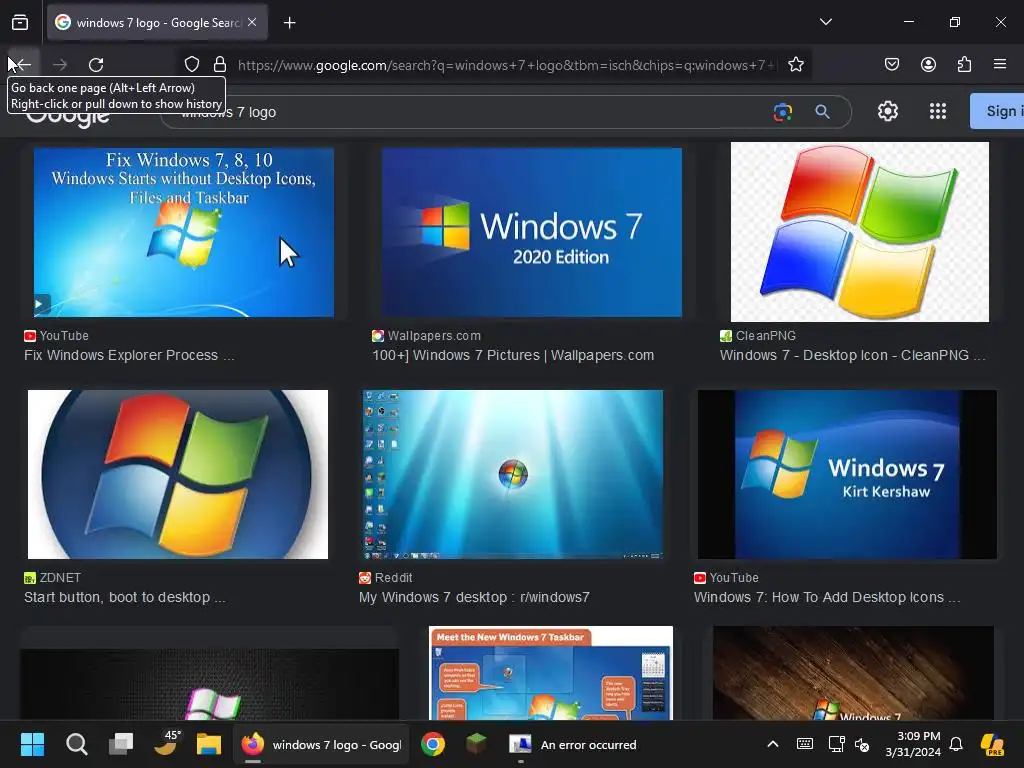The image size is (1024, 768).
Task: Click the Sign in button
Action: coord(997,111)
